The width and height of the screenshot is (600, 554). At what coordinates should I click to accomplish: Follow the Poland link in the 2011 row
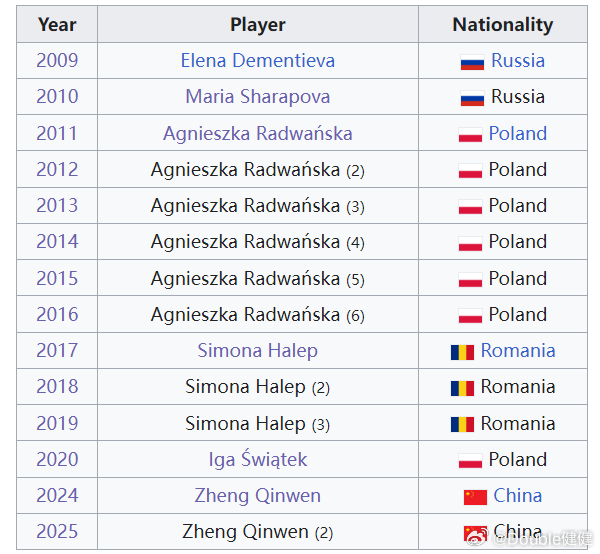518,134
